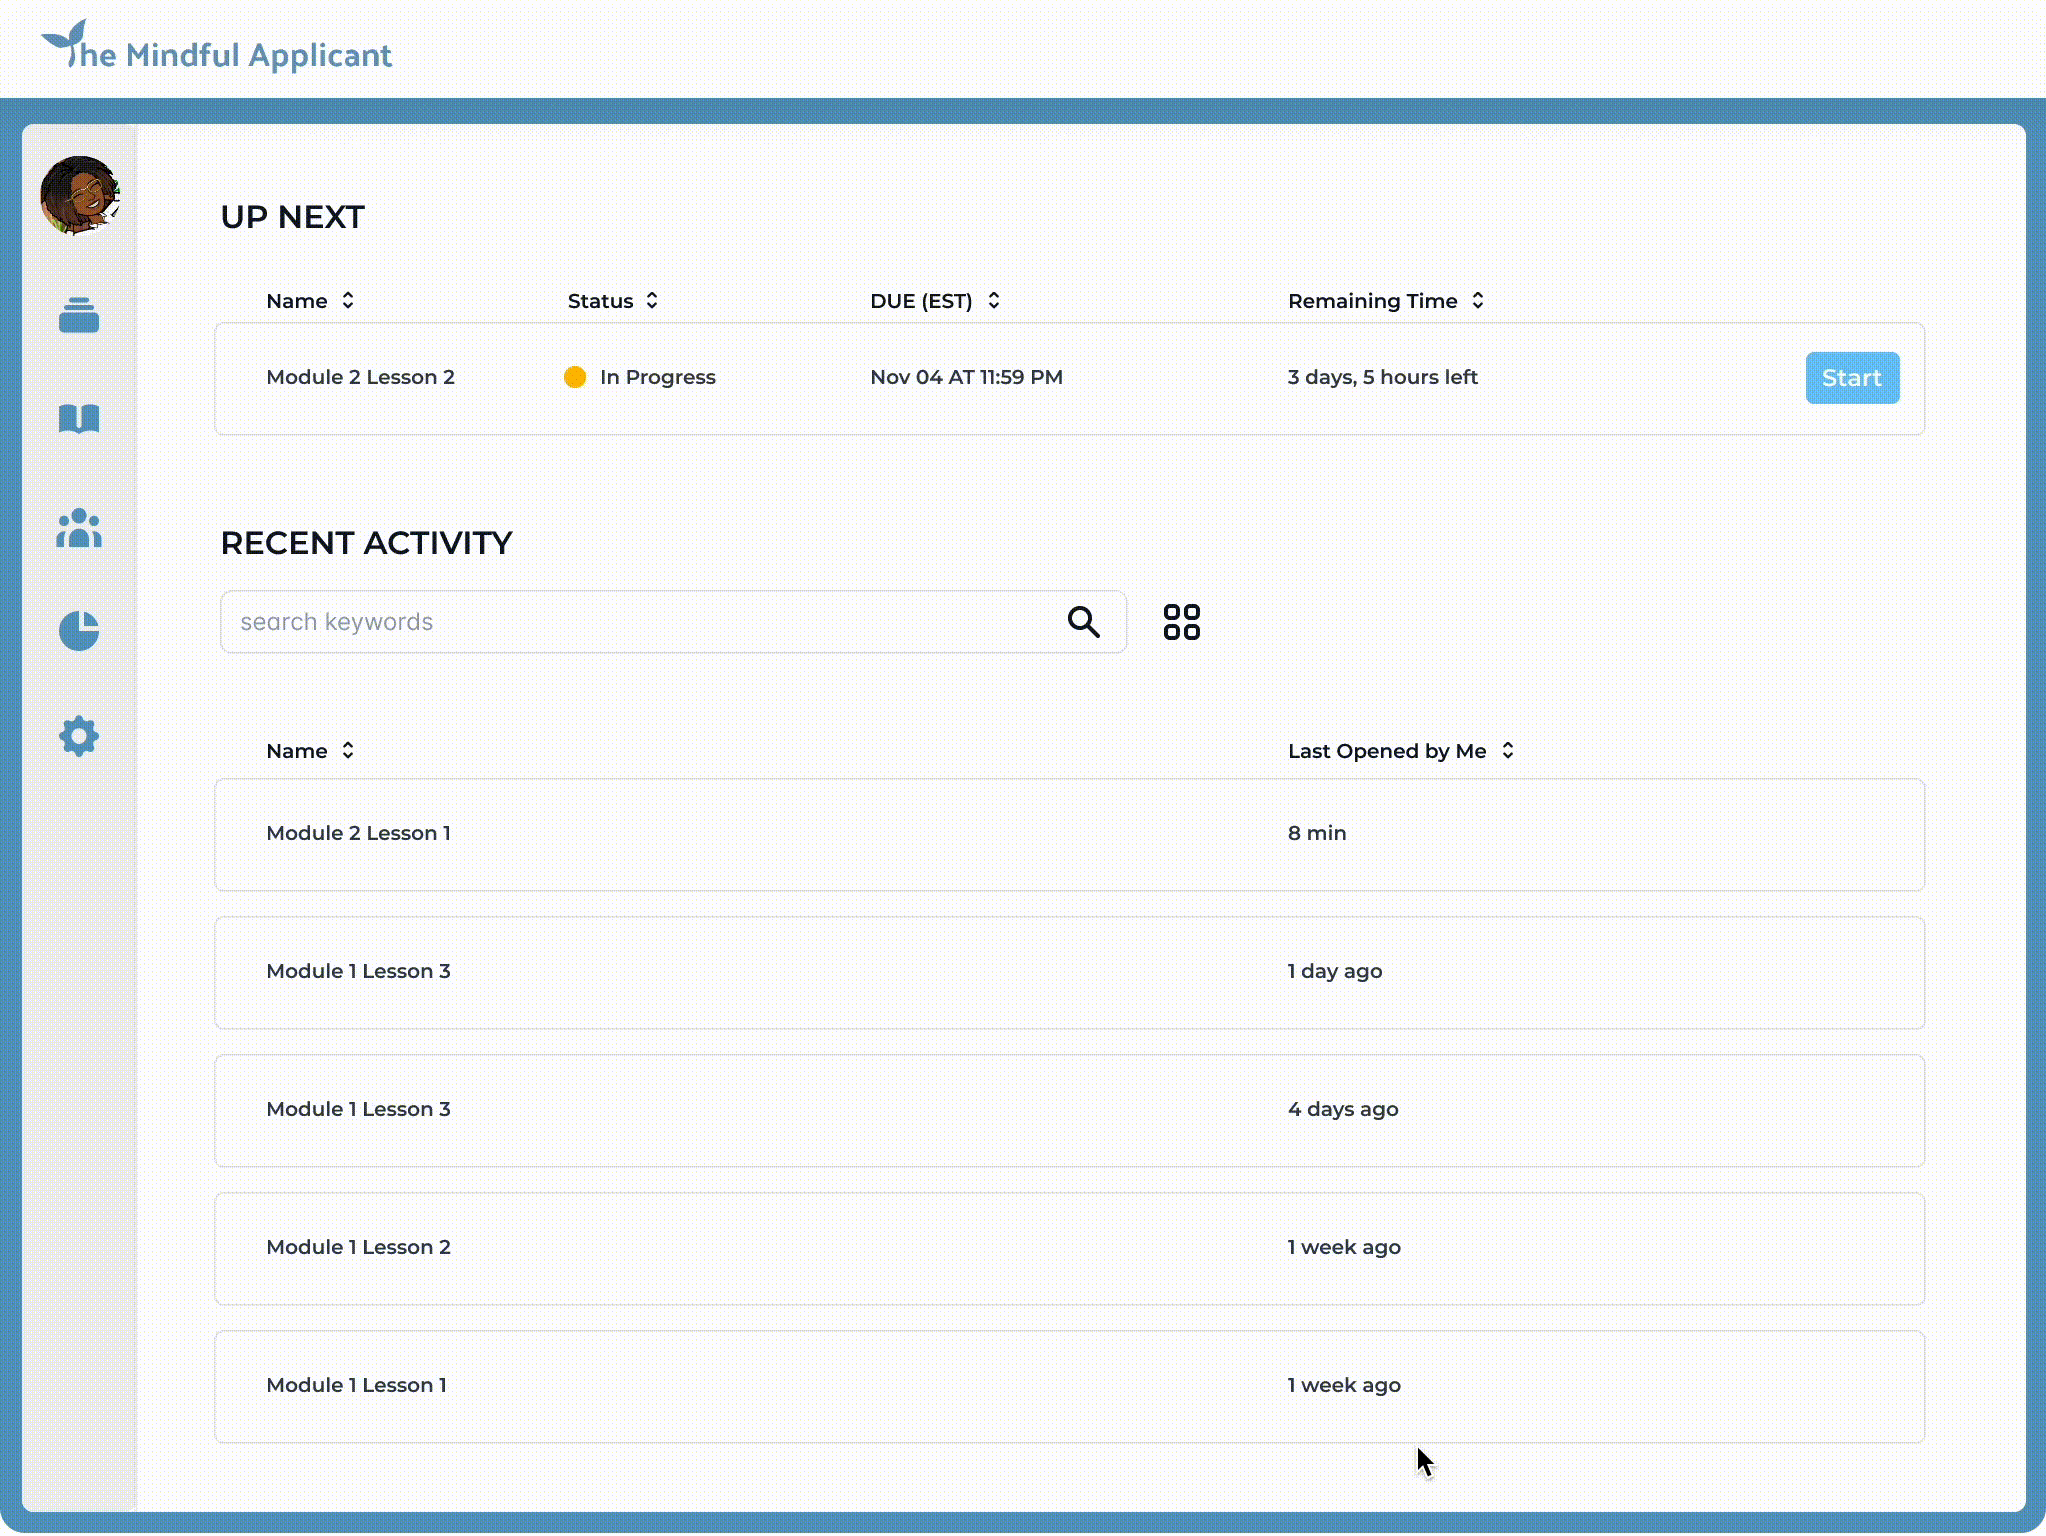The width and height of the screenshot is (2046, 1536).
Task: Sort by Remaining Time column
Action: [x=1385, y=301]
